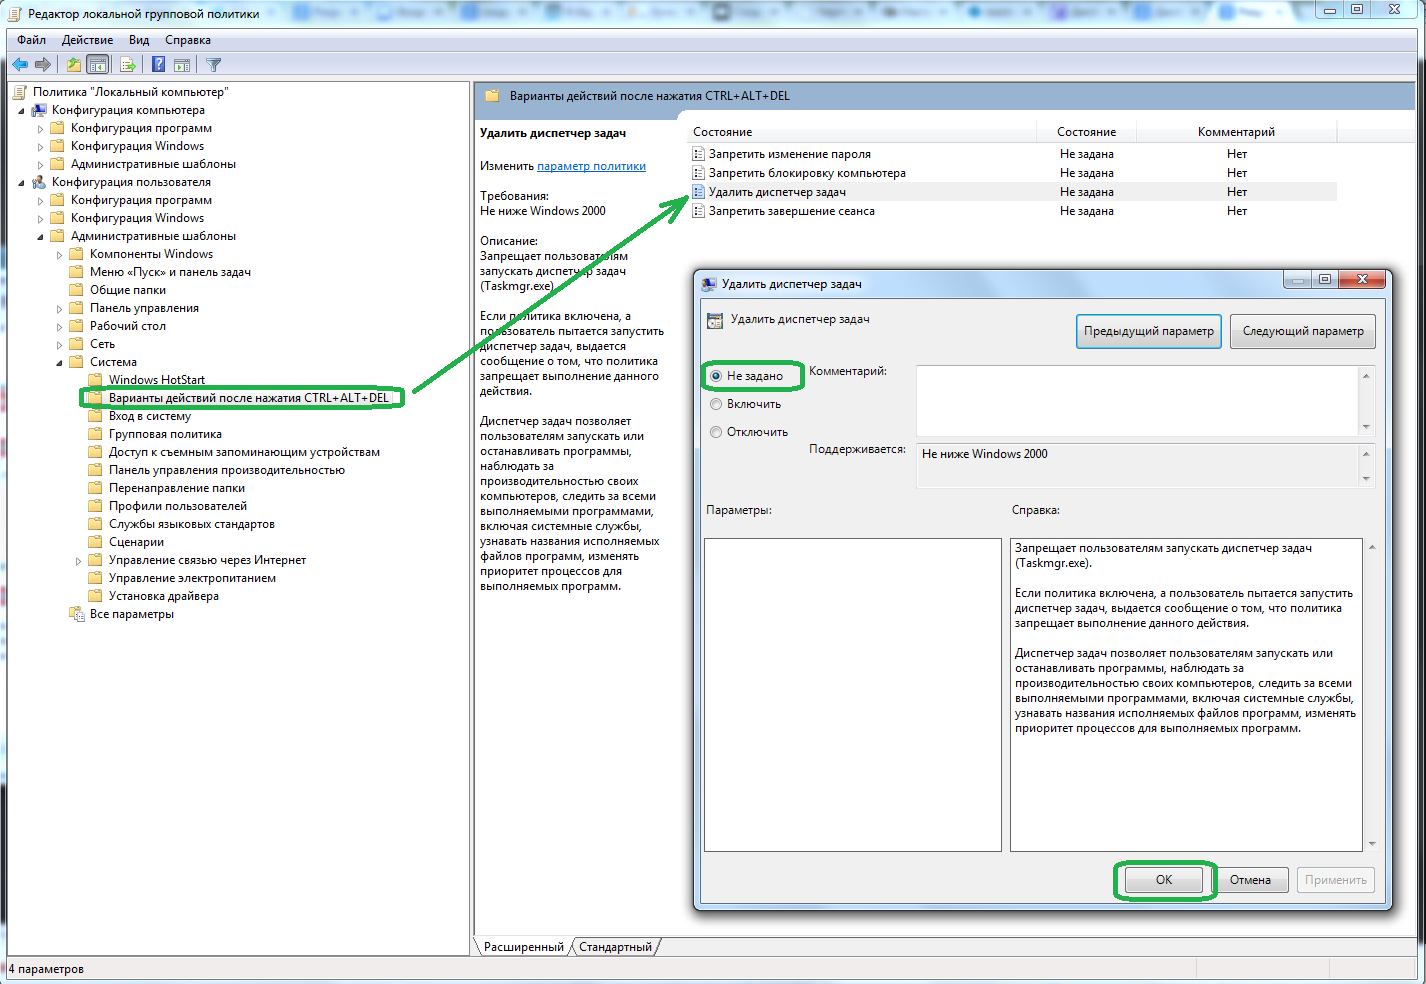The width and height of the screenshot is (1426, 984).
Task: Click the 'Применить' button
Action: pos(1336,880)
